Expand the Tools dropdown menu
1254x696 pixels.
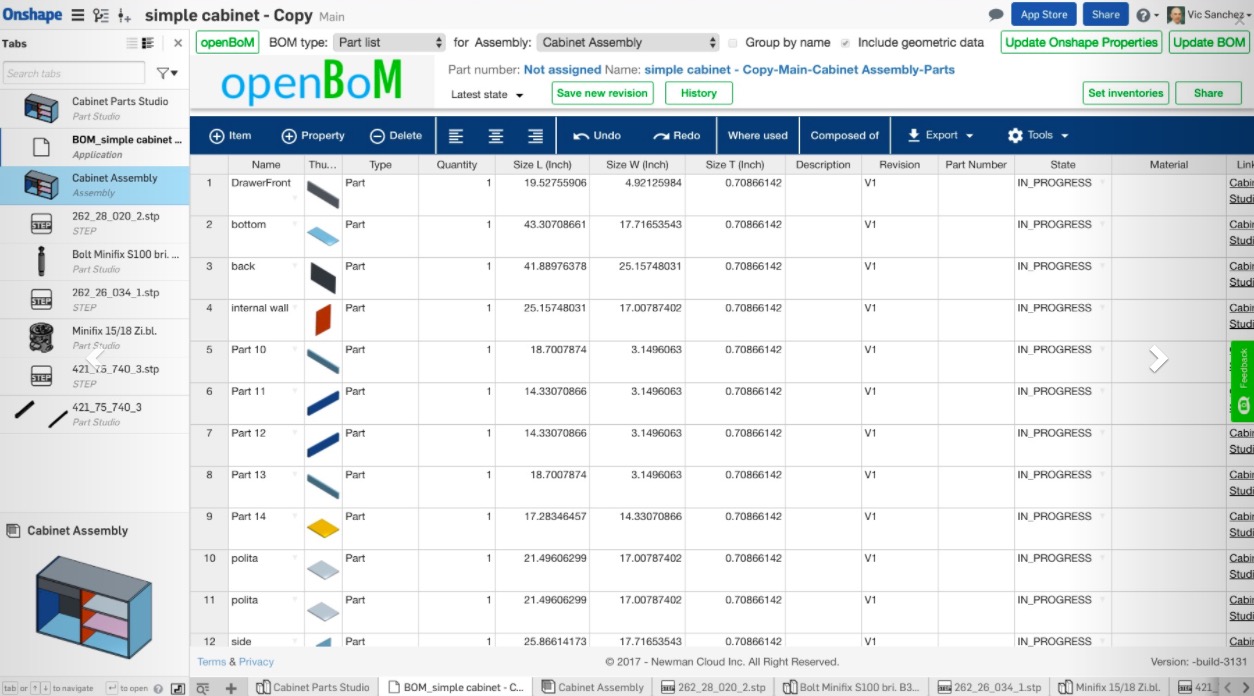1038,135
